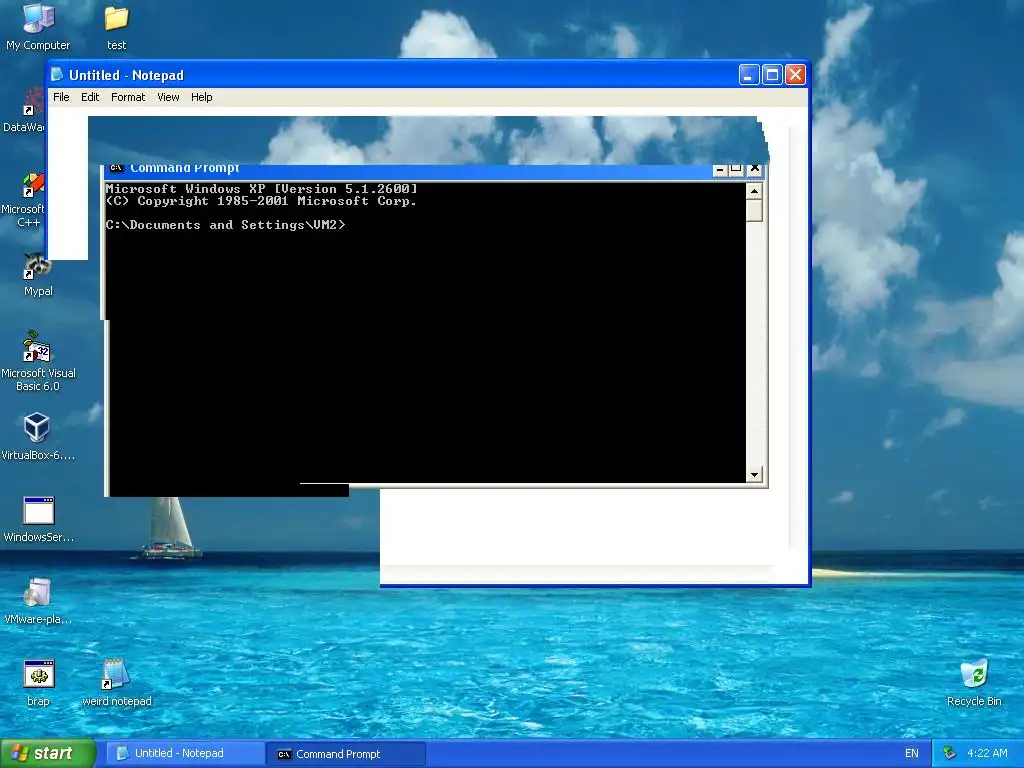Viewport: 1024px width, 768px height.
Task: Click the Command Prompt title bar text
Action: 185,168
